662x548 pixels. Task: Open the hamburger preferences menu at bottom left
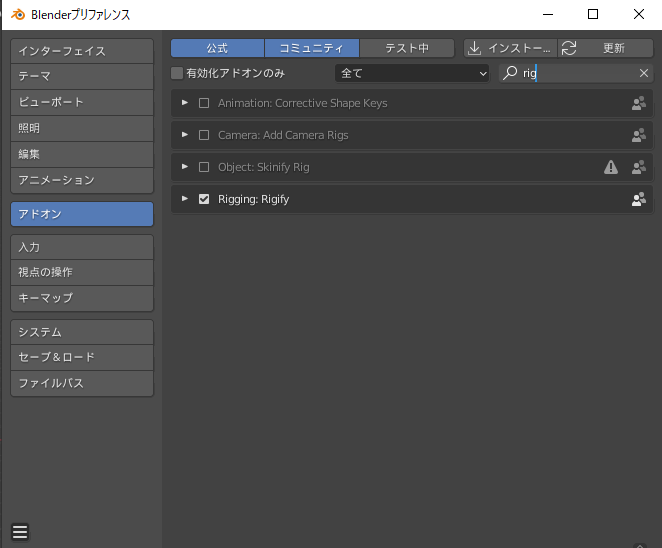coord(20,532)
